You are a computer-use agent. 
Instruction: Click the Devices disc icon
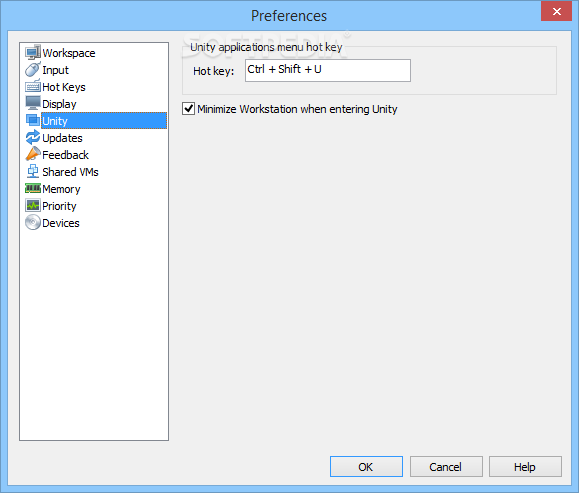coord(33,222)
